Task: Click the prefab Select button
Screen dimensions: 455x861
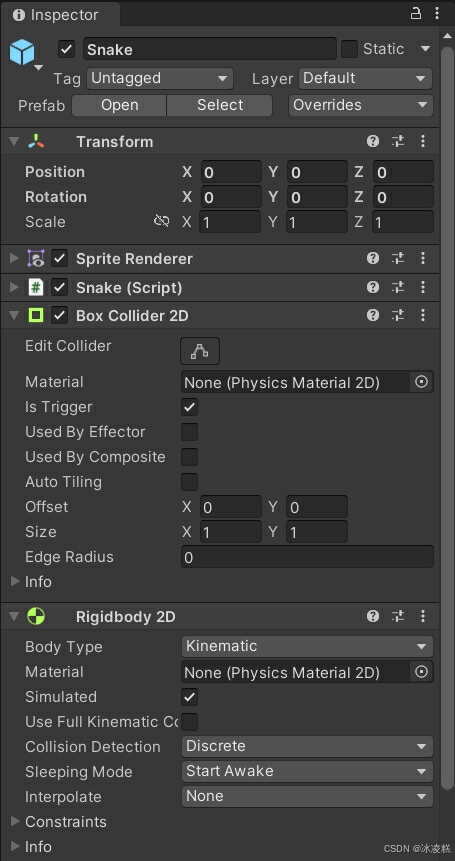Action: pyautogui.click(x=220, y=105)
